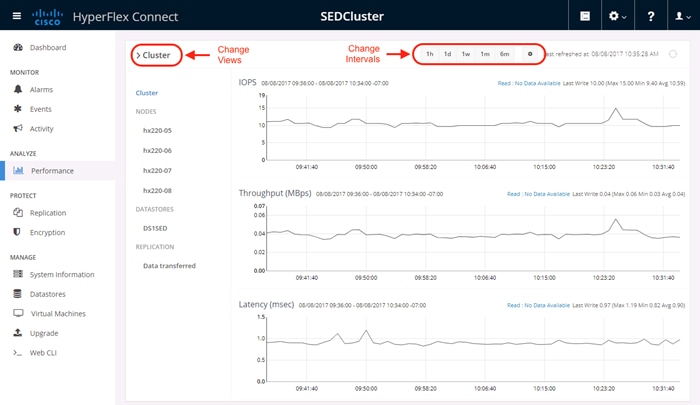Select datastore DS1SED

[x=155, y=228]
